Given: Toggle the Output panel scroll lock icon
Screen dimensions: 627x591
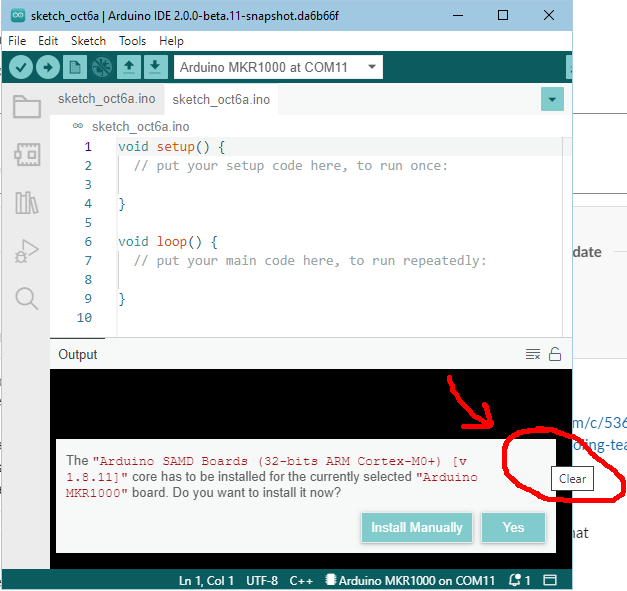Looking at the screenshot, I should [555, 355].
